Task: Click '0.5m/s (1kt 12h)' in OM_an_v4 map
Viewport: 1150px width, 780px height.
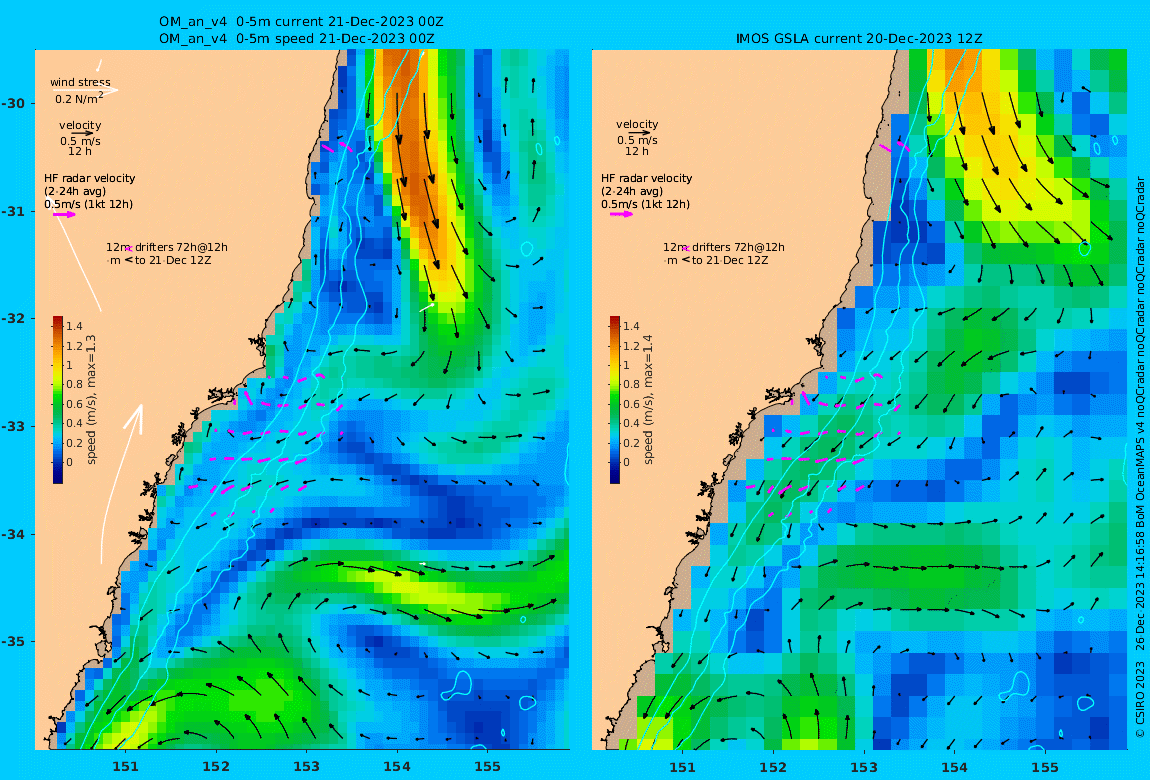Action: (89, 205)
